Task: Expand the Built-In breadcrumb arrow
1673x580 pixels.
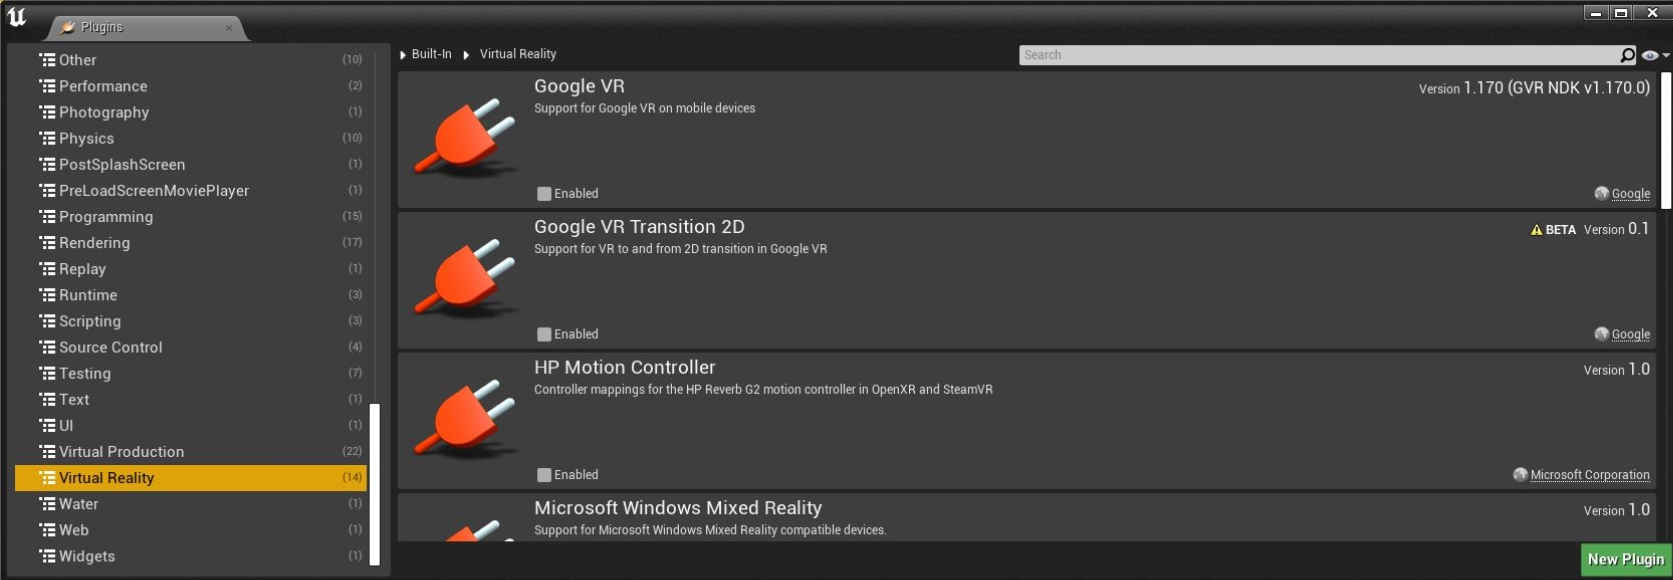Action: pos(403,55)
